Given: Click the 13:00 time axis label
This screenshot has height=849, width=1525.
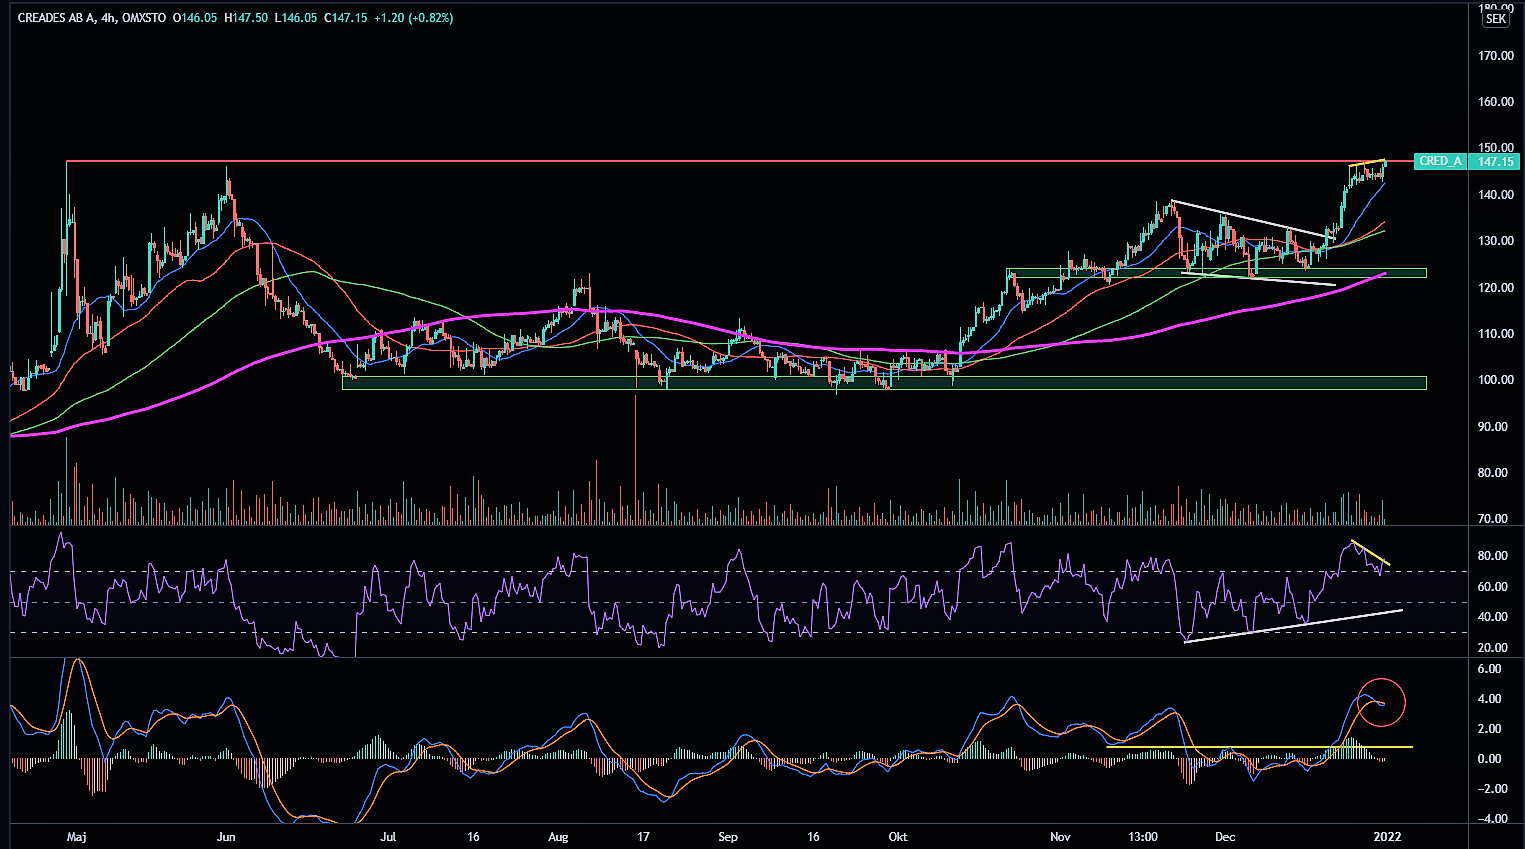Looking at the screenshot, I should (x=1142, y=837).
